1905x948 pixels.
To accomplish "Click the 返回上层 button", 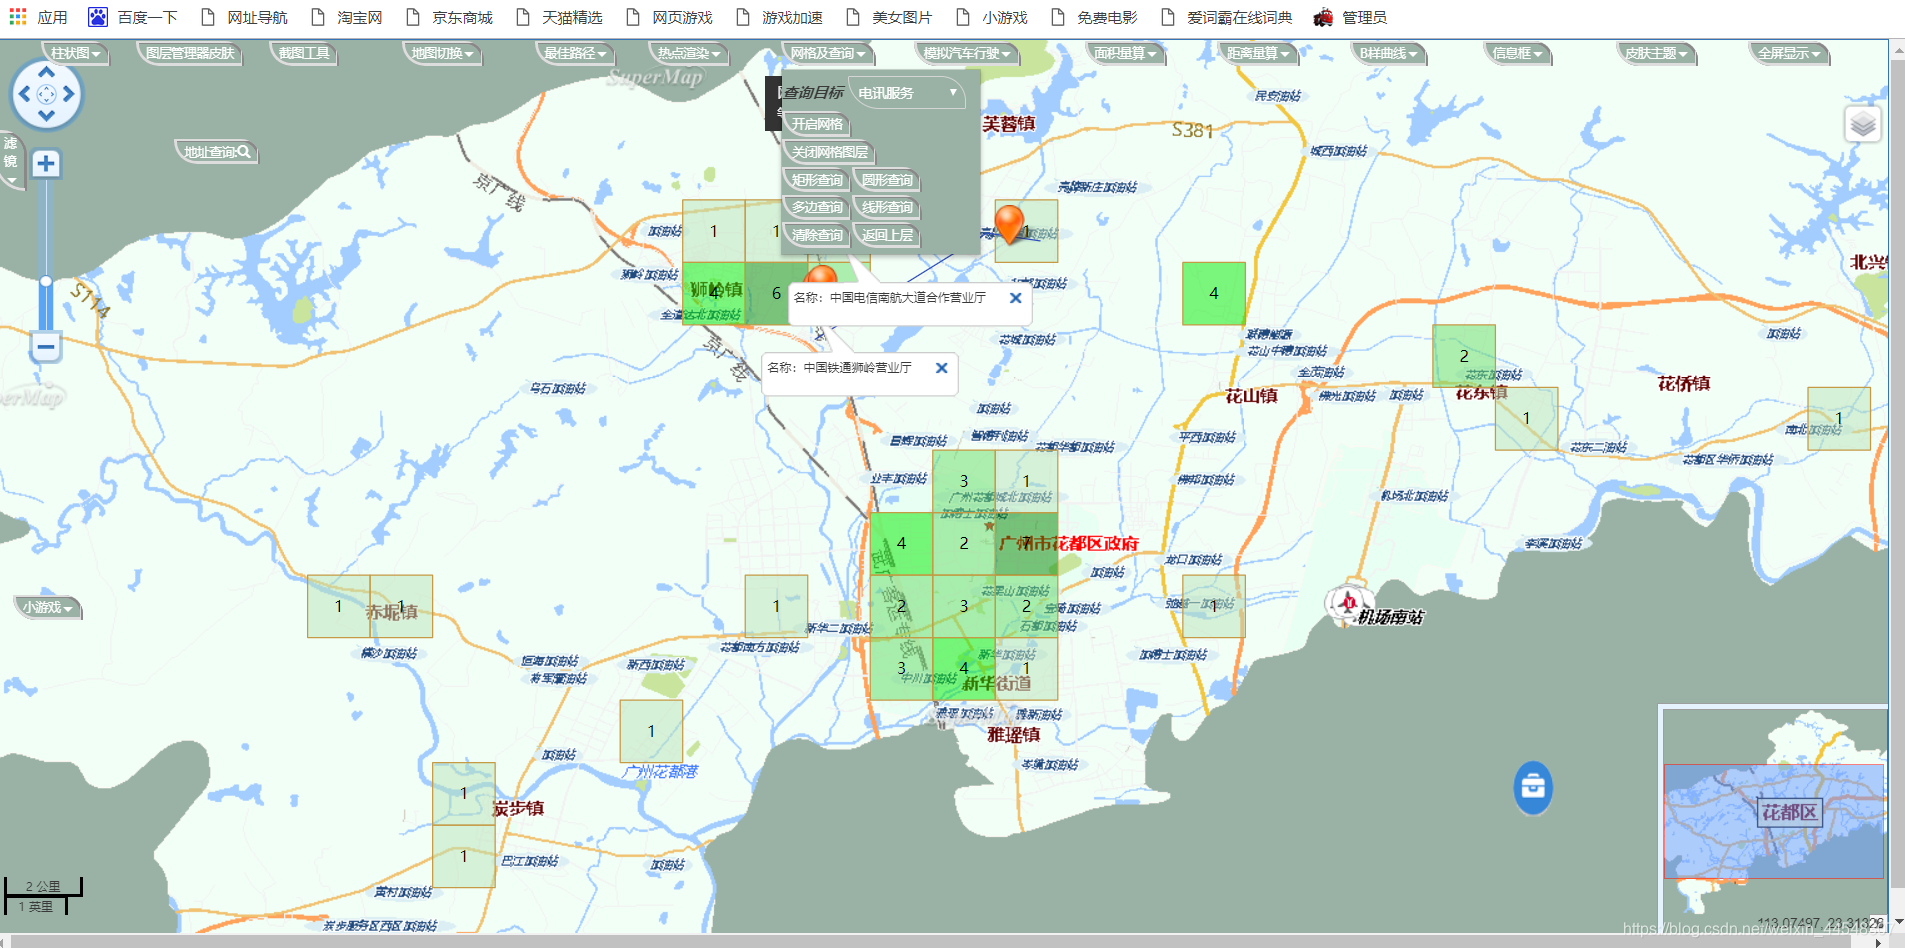I will pyautogui.click(x=887, y=236).
